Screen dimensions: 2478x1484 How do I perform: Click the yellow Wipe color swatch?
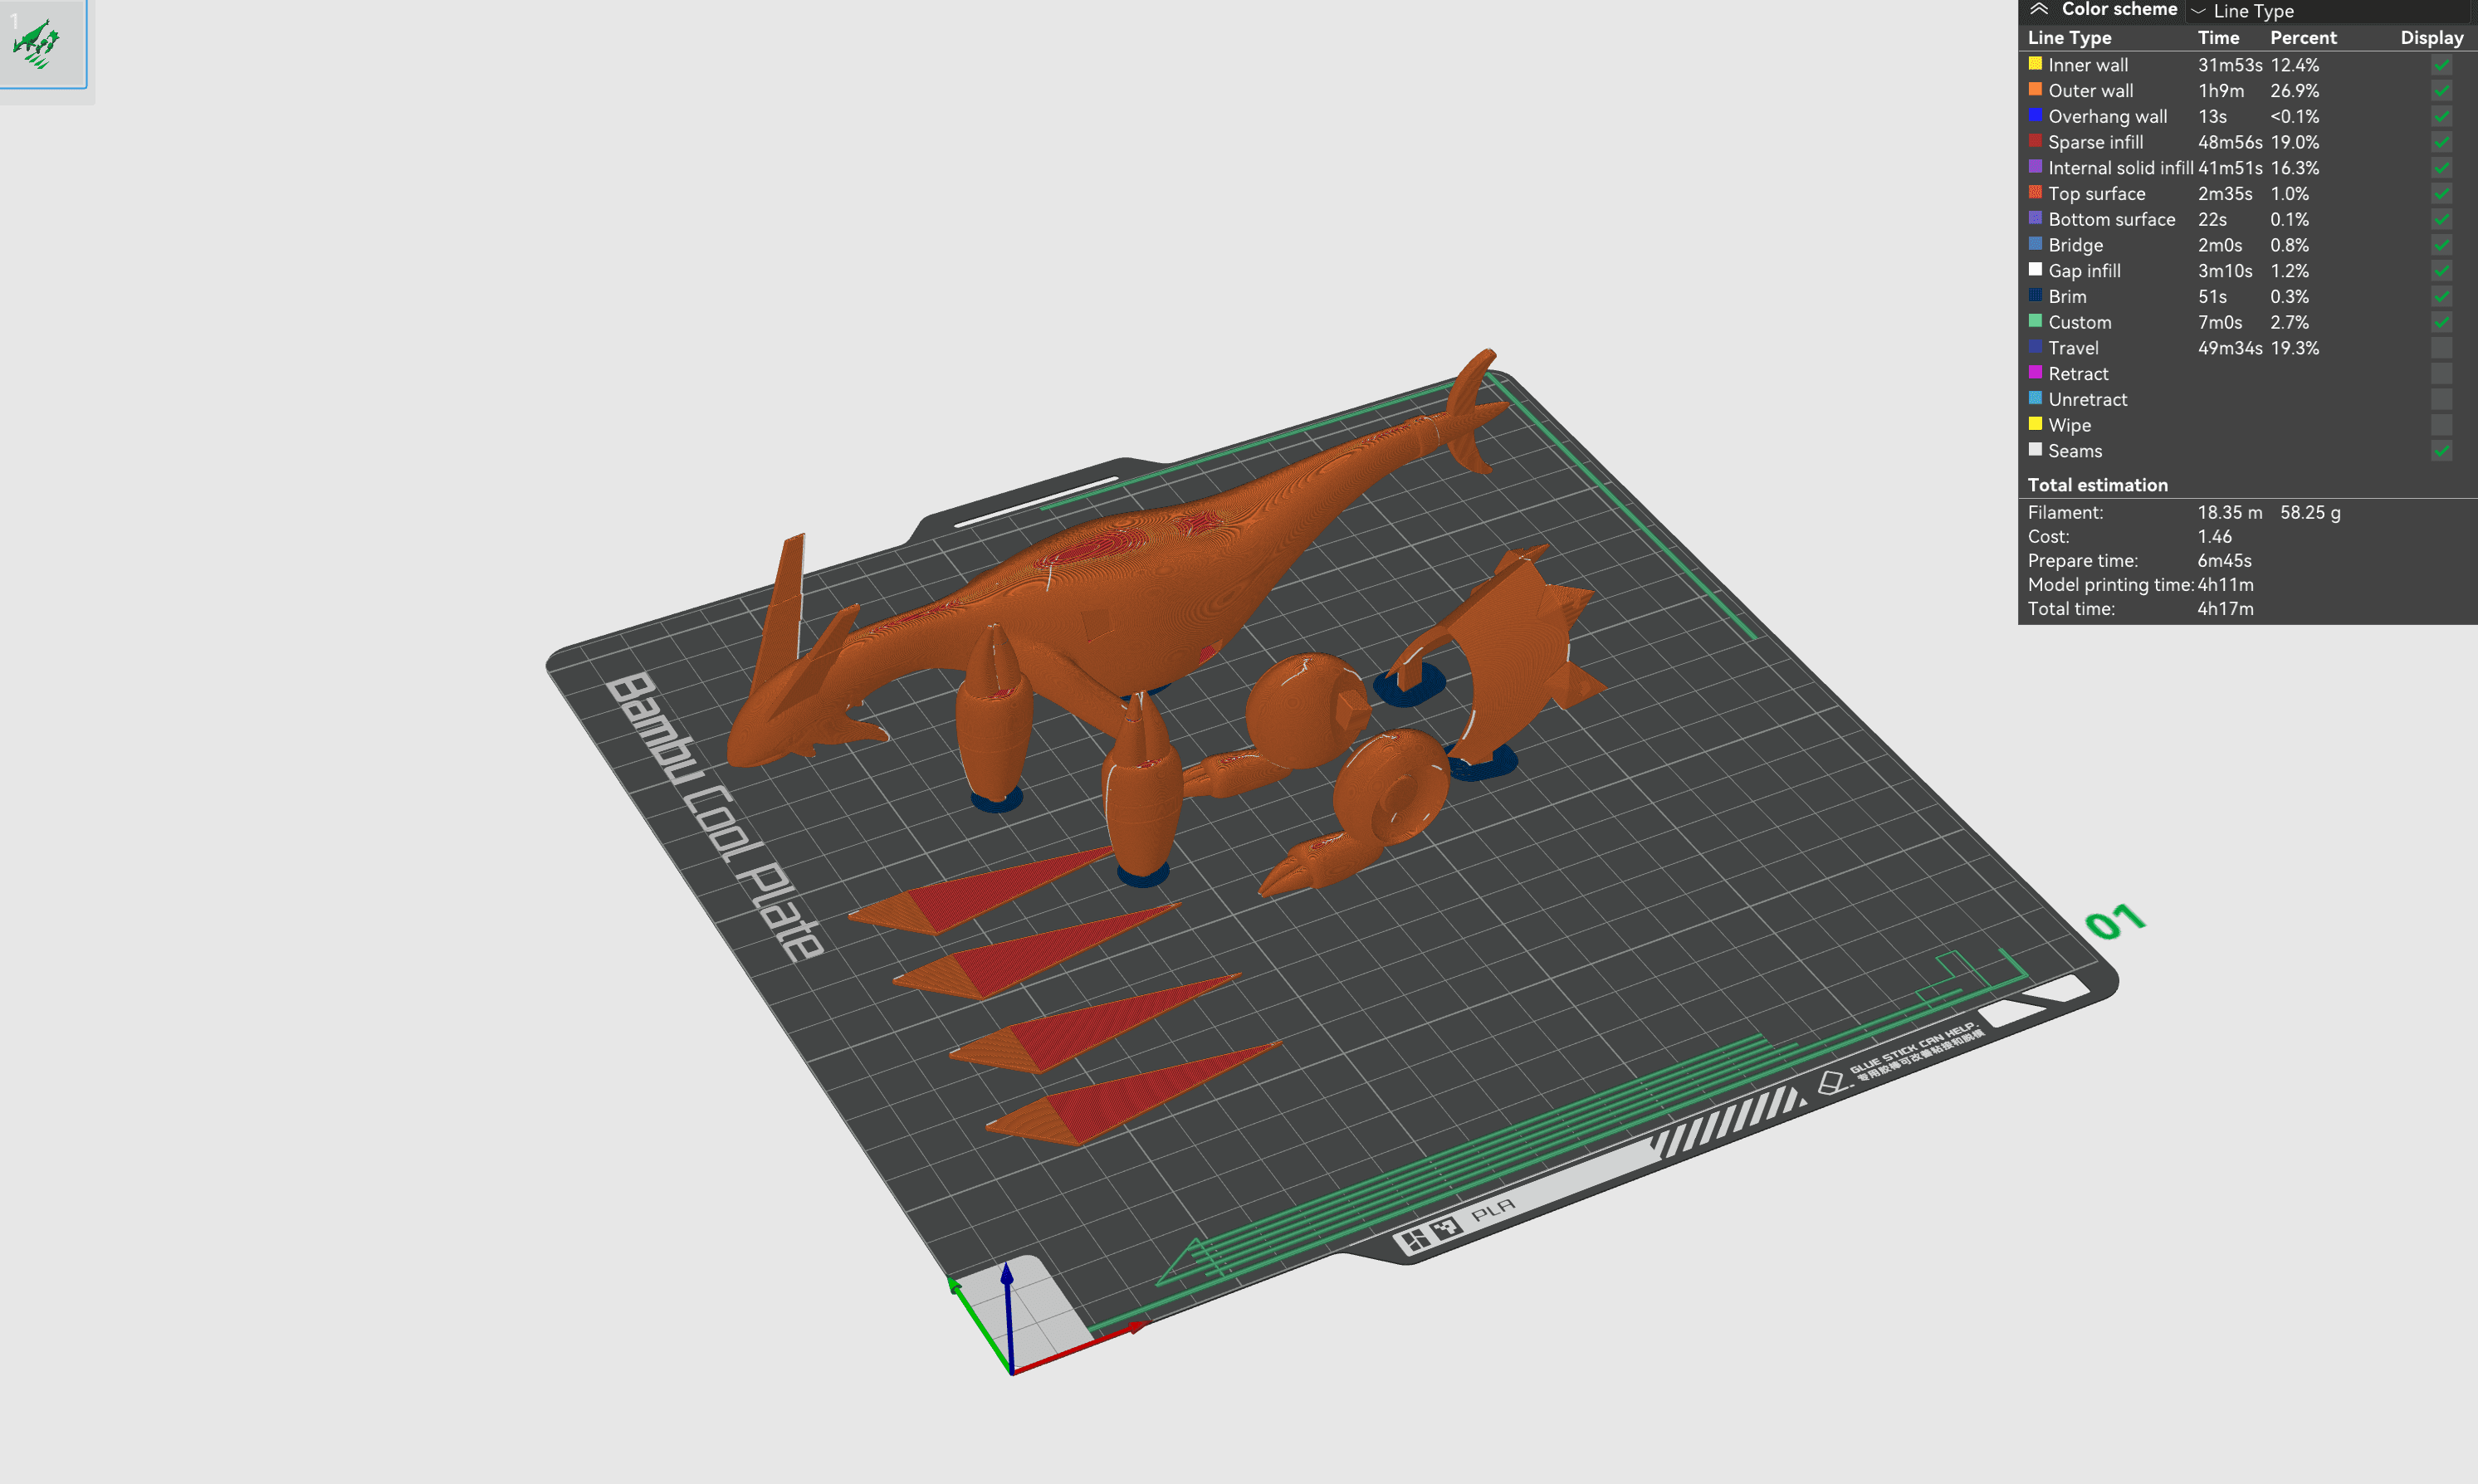(x=2035, y=423)
